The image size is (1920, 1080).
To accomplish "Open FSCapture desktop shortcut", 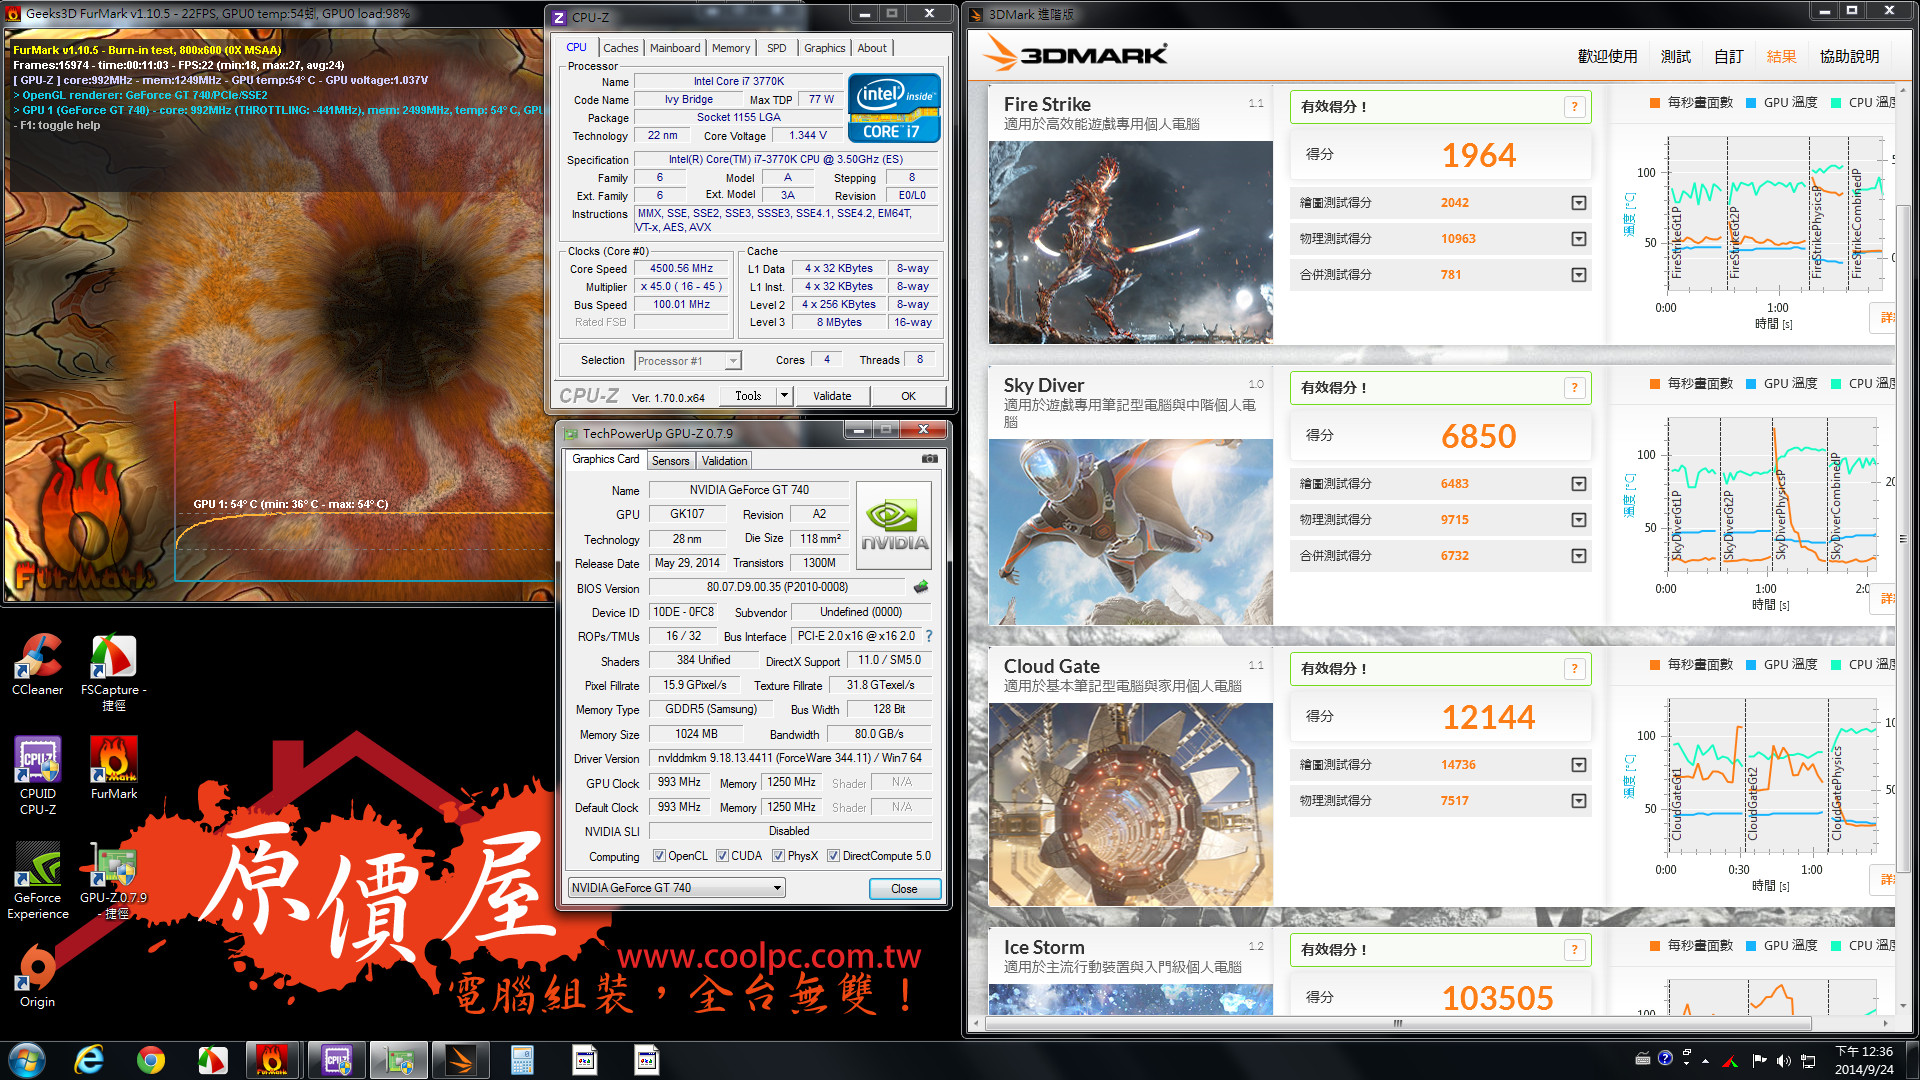I will (x=113, y=671).
